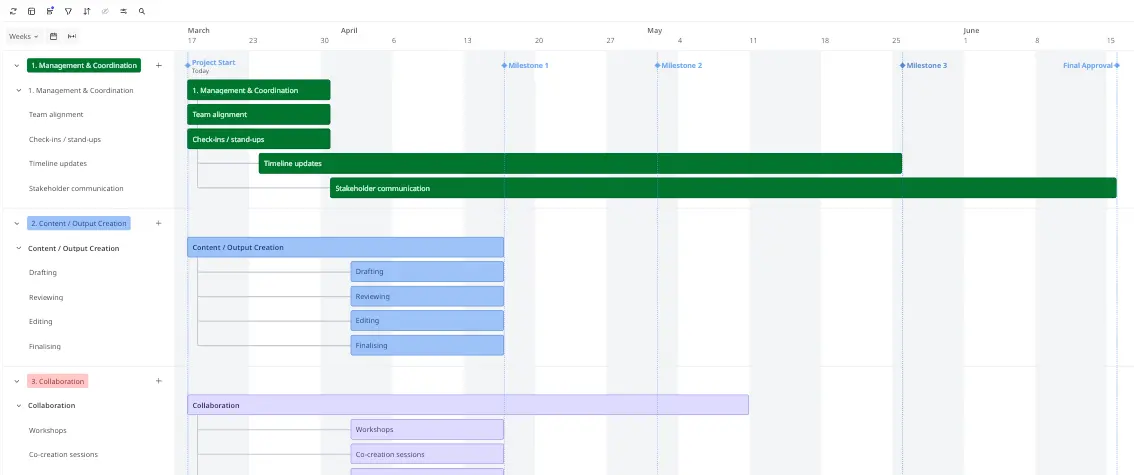
Task: Click the Milestone 3 marker
Action: (x=903, y=65)
